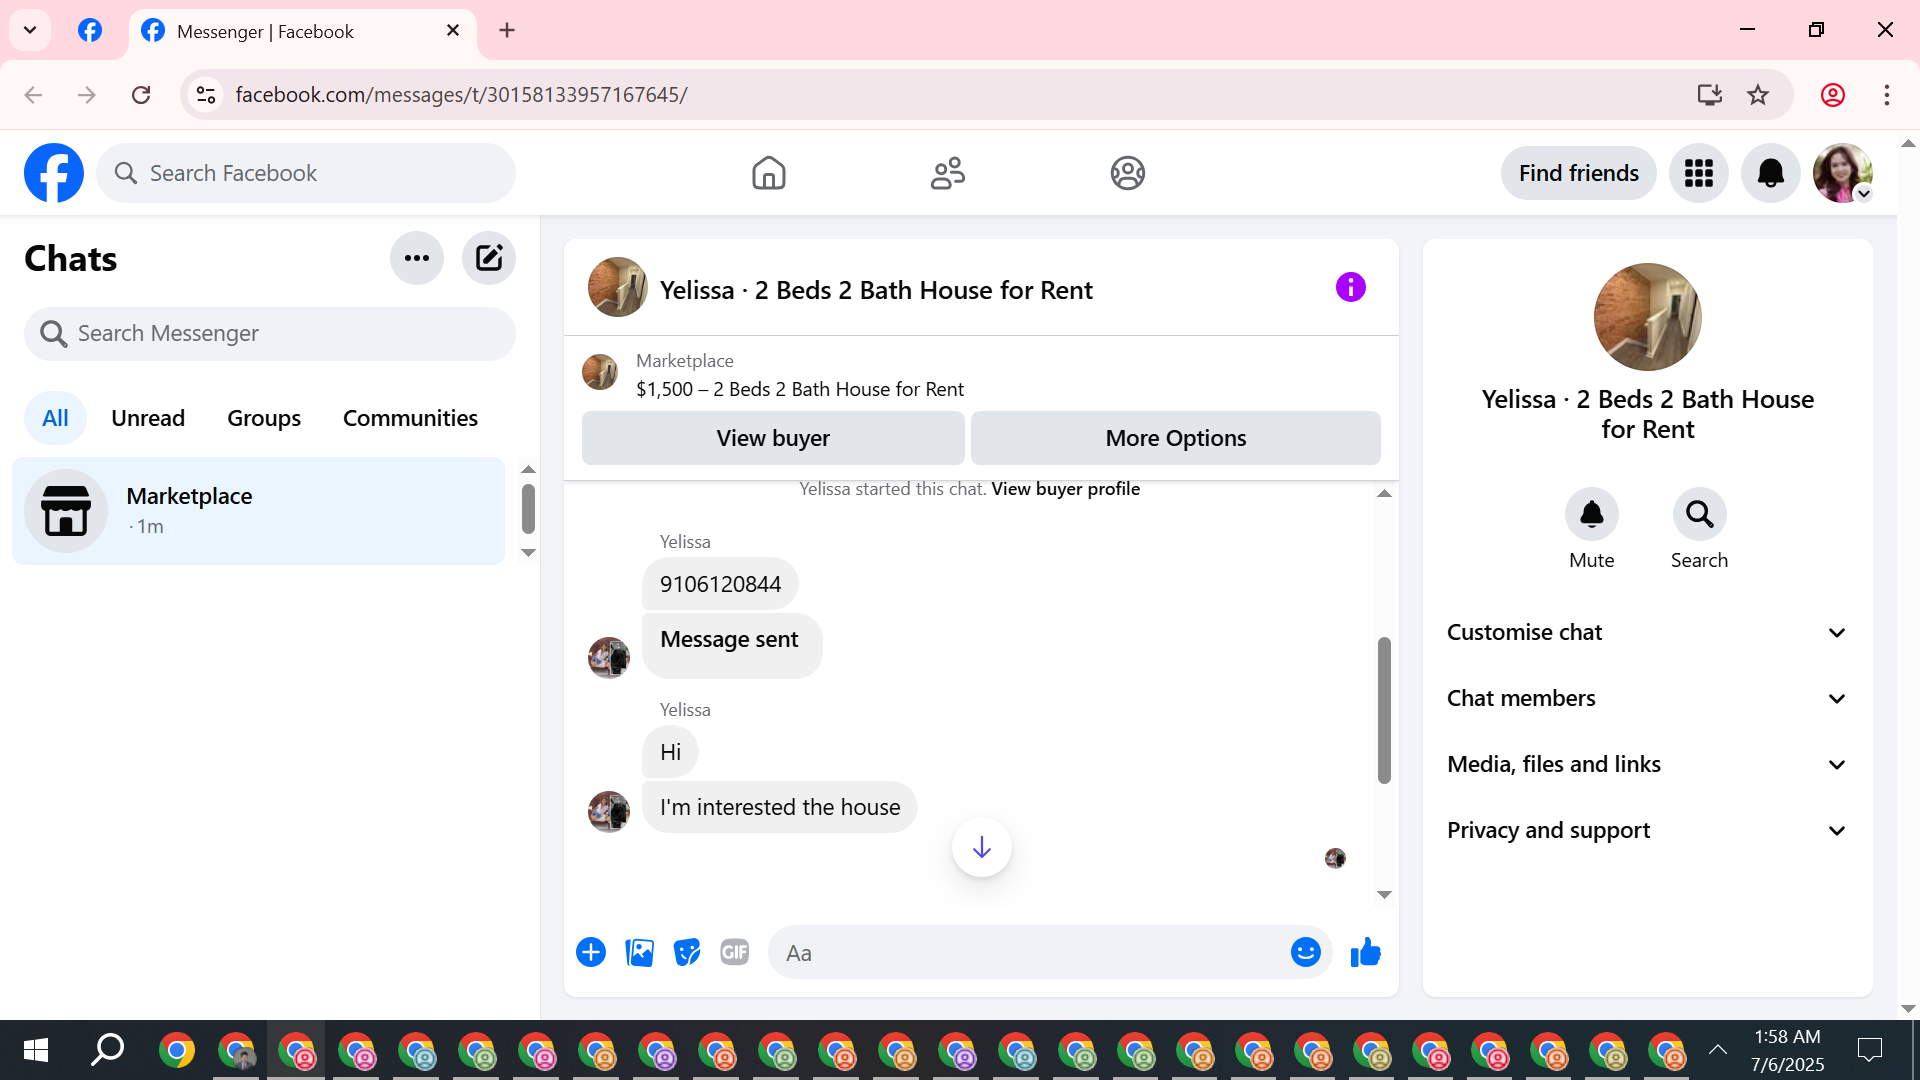
Task: Click the compose new message icon
Action: [x=488, y=258]
